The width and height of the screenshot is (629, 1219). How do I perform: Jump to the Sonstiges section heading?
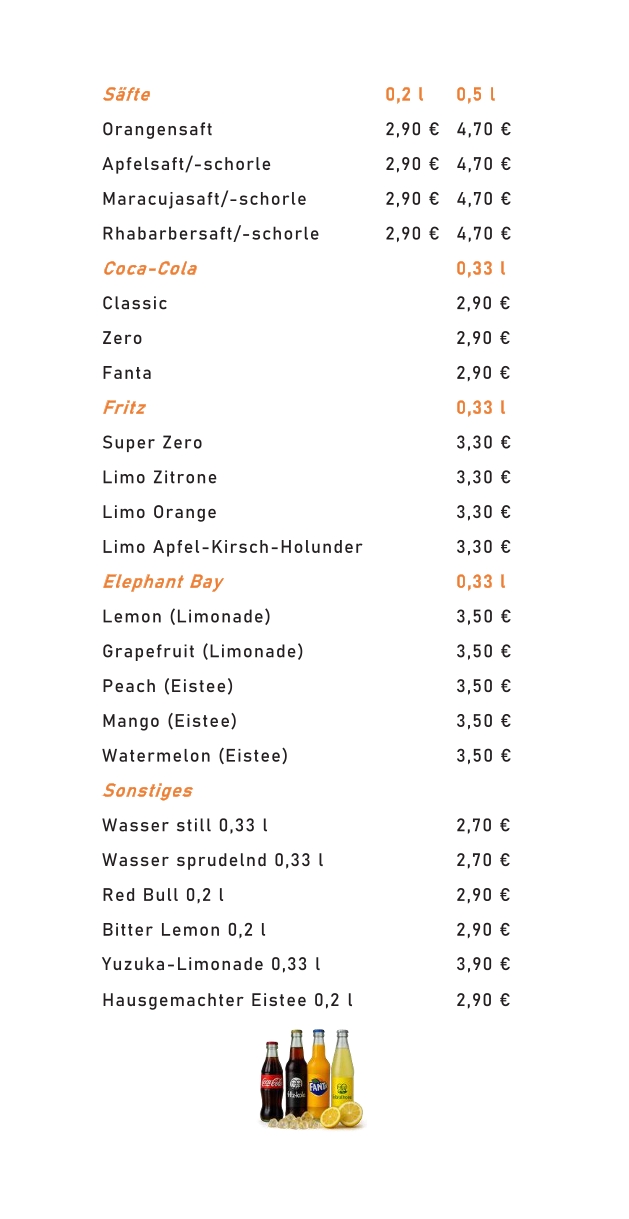tap(147, 791)
